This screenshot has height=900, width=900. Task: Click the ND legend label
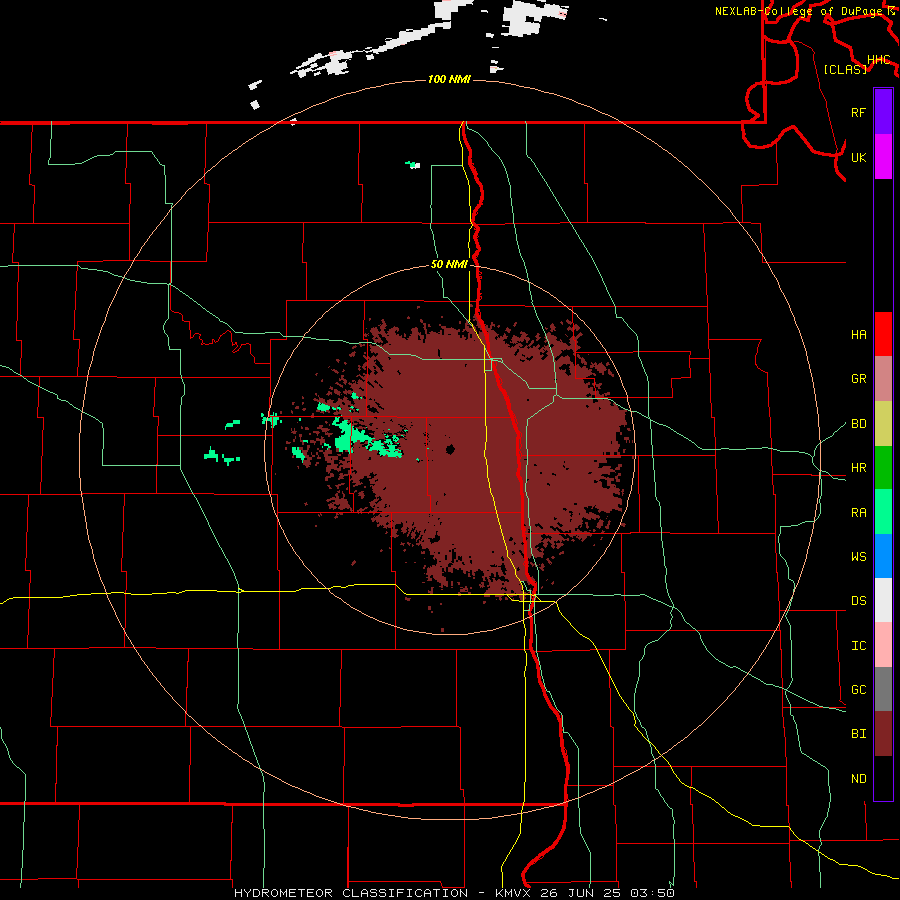pyautogui.click(x=859, y=779)
